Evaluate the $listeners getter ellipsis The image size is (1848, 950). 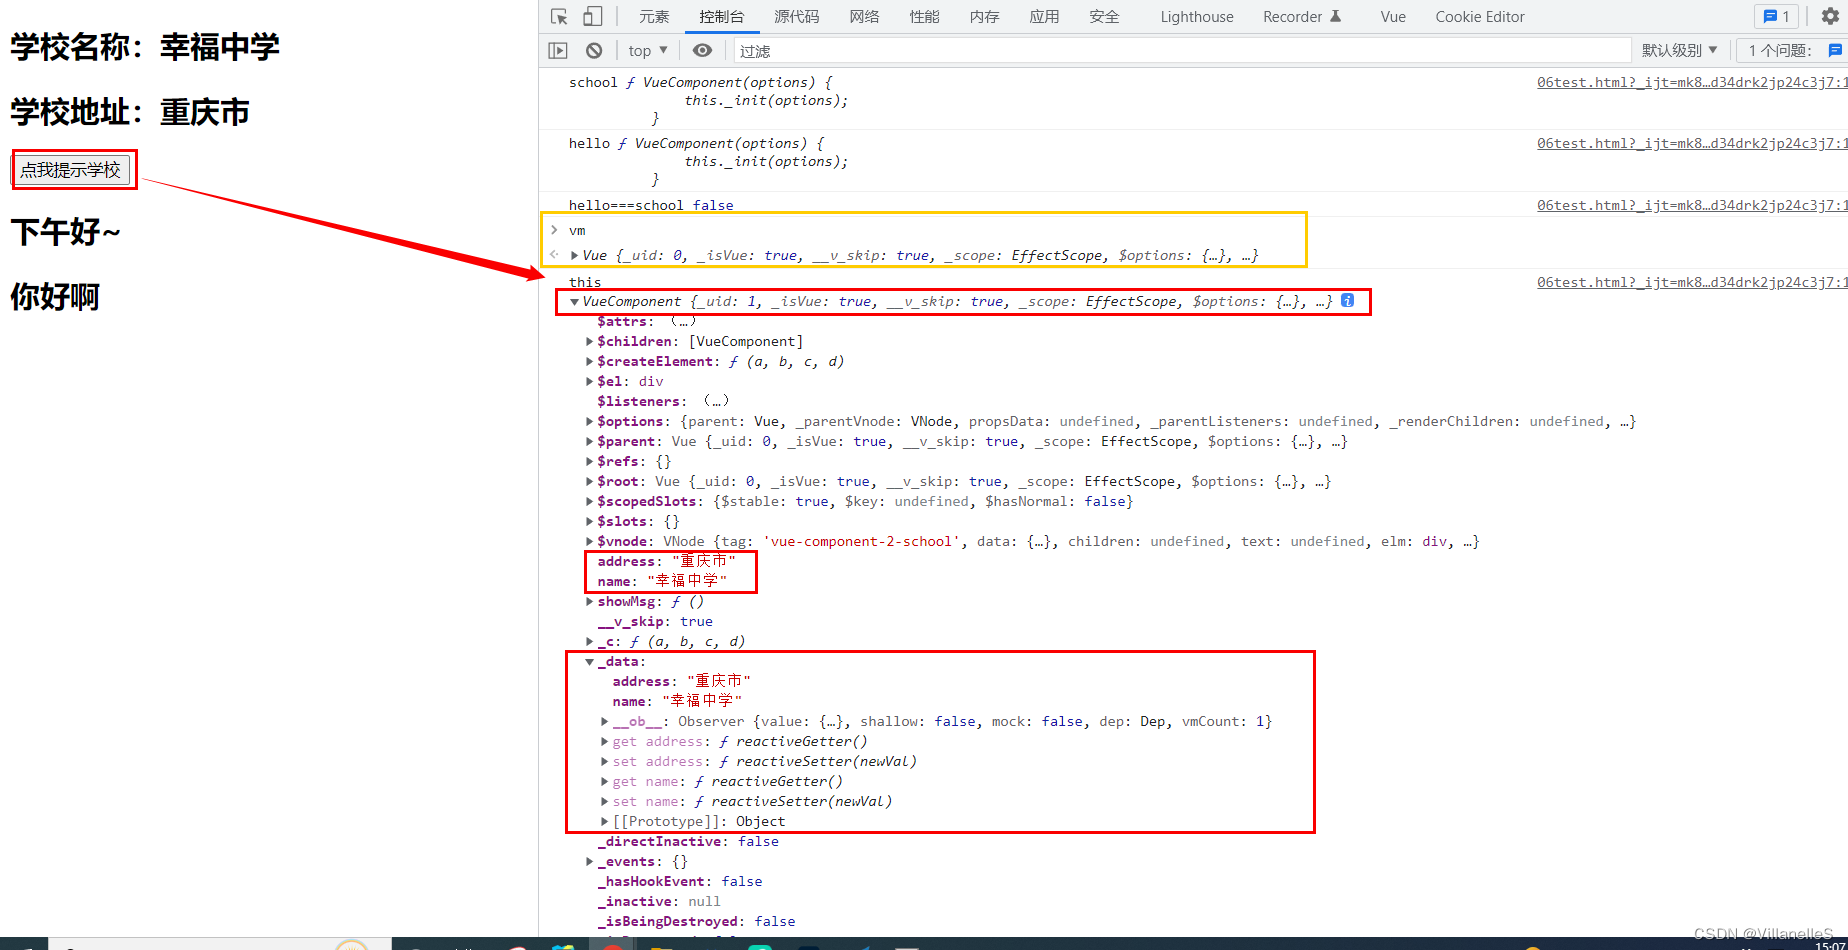716,401
